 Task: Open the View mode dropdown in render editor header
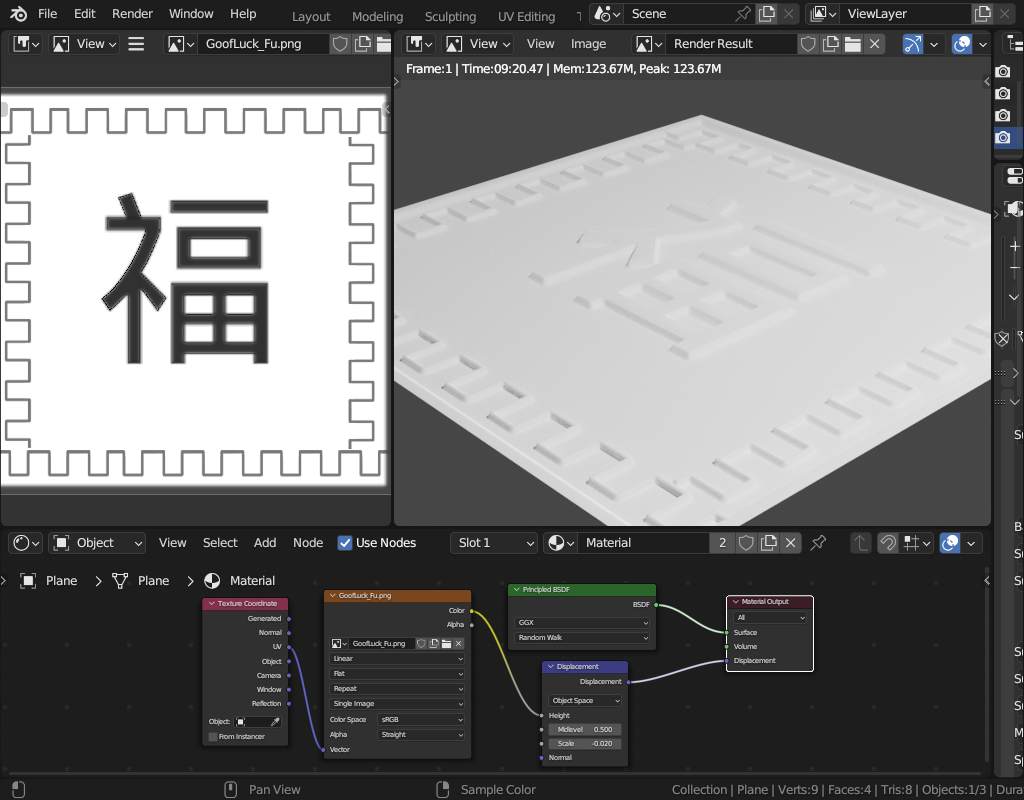coord(478,44)
